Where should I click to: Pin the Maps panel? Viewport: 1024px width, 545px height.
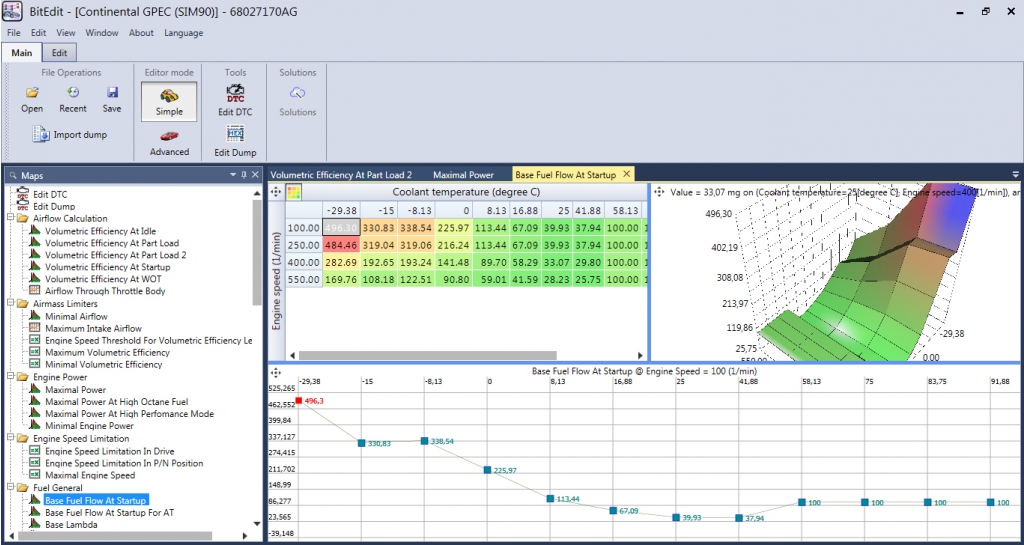pos(244,175)
